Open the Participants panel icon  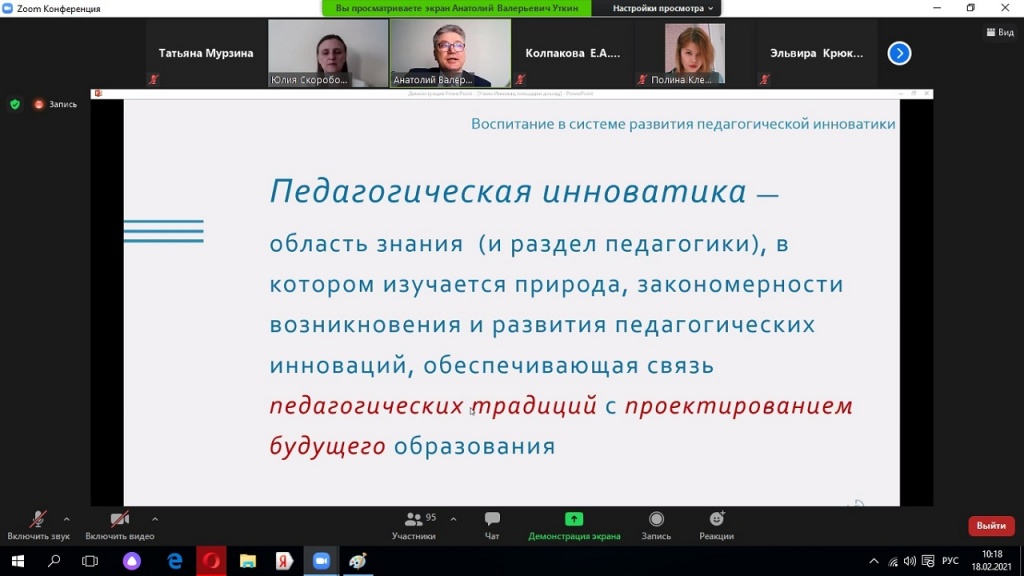[x=413, y=520]
